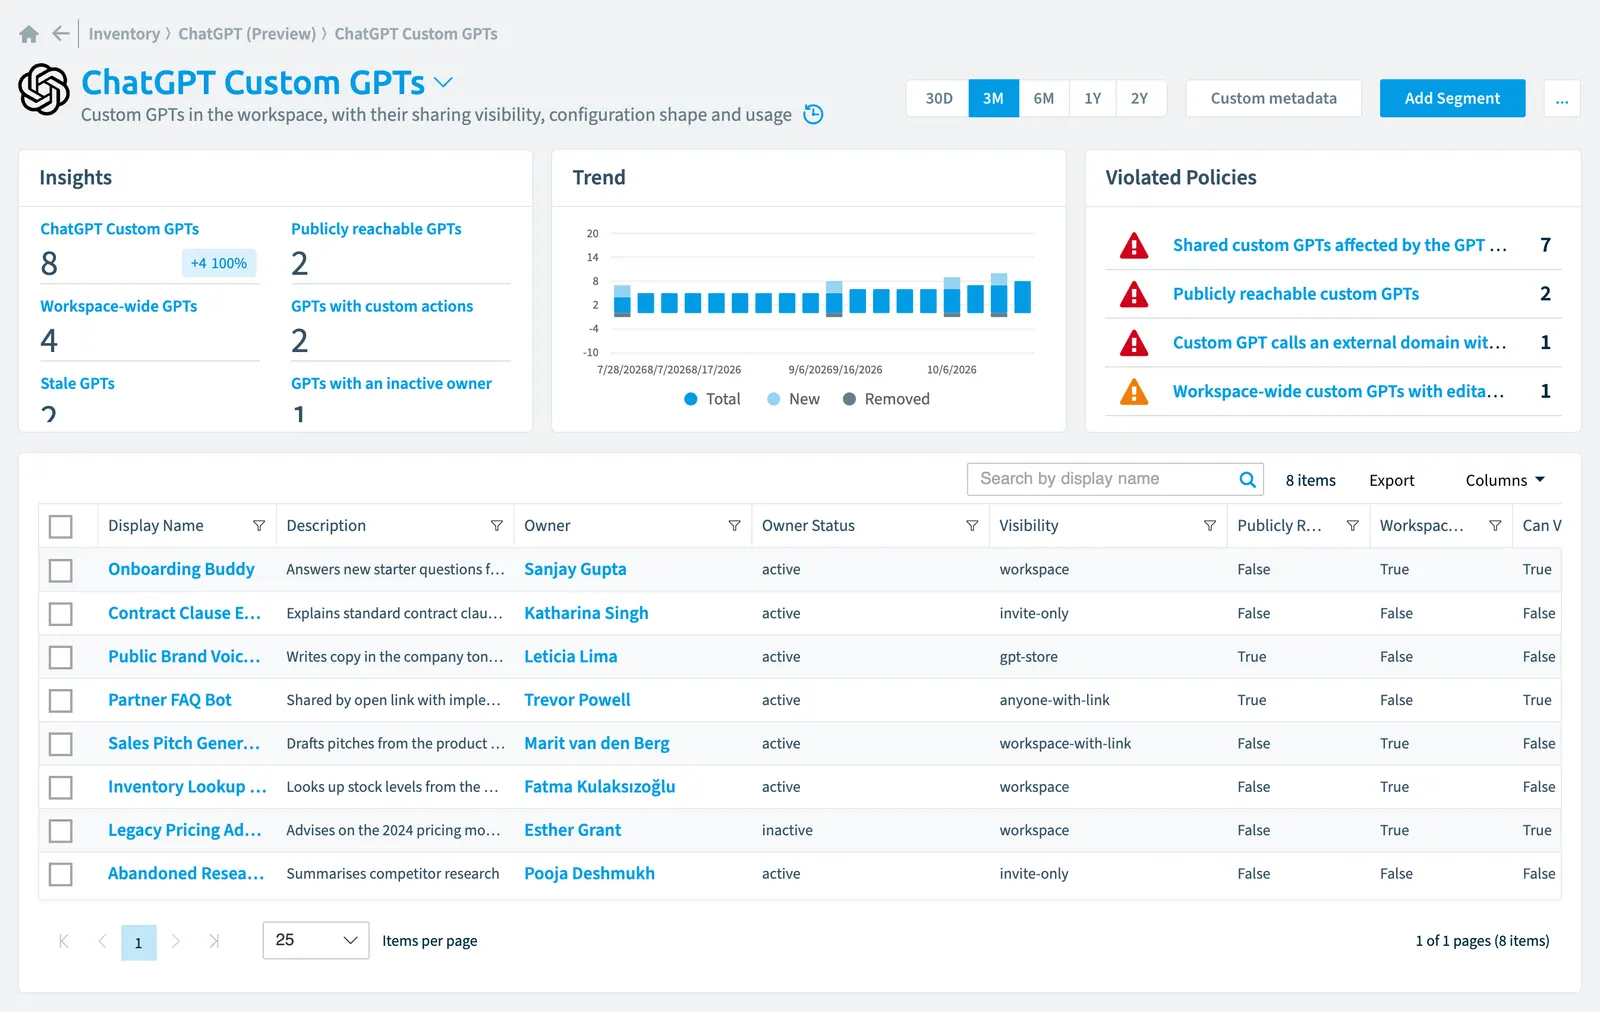
Task: Select the 2Y time range
Action: [x=1139, y=98]
